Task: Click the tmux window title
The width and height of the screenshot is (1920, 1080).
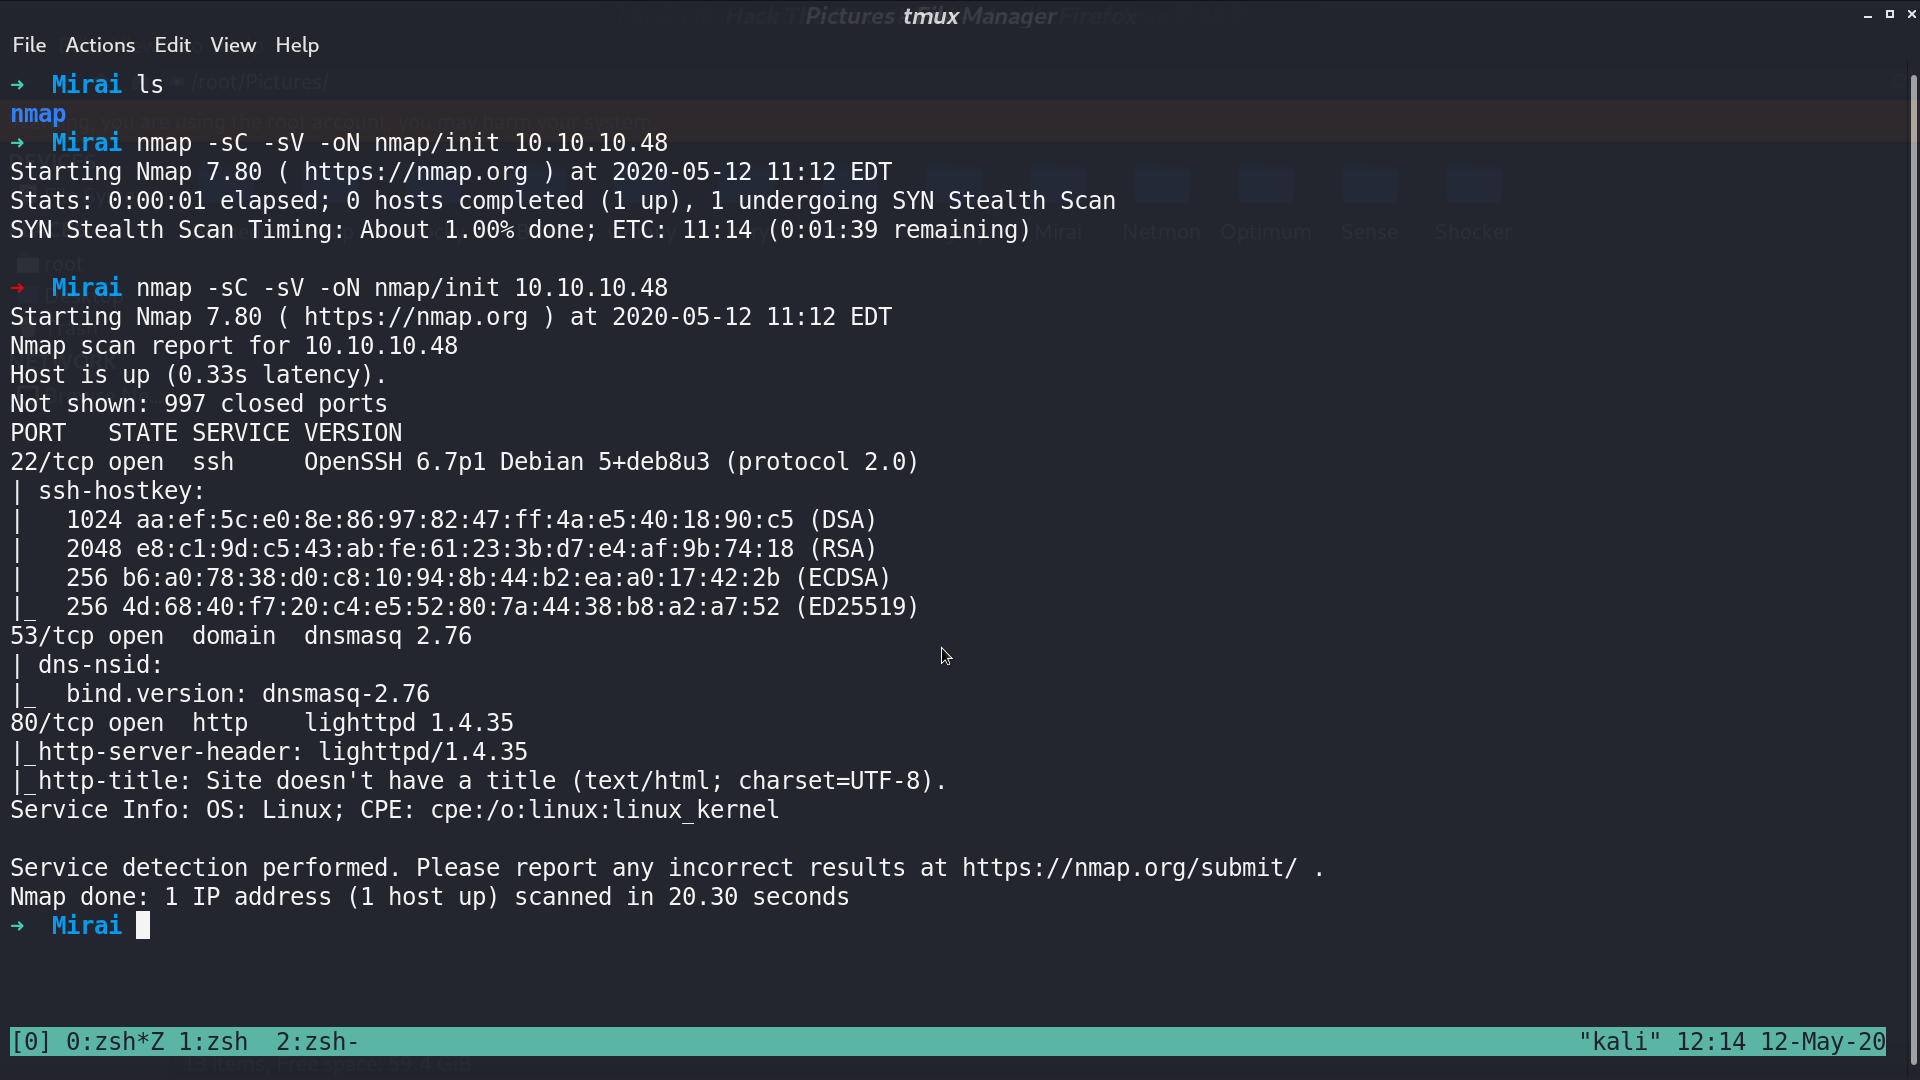Action: click(931, 16)
